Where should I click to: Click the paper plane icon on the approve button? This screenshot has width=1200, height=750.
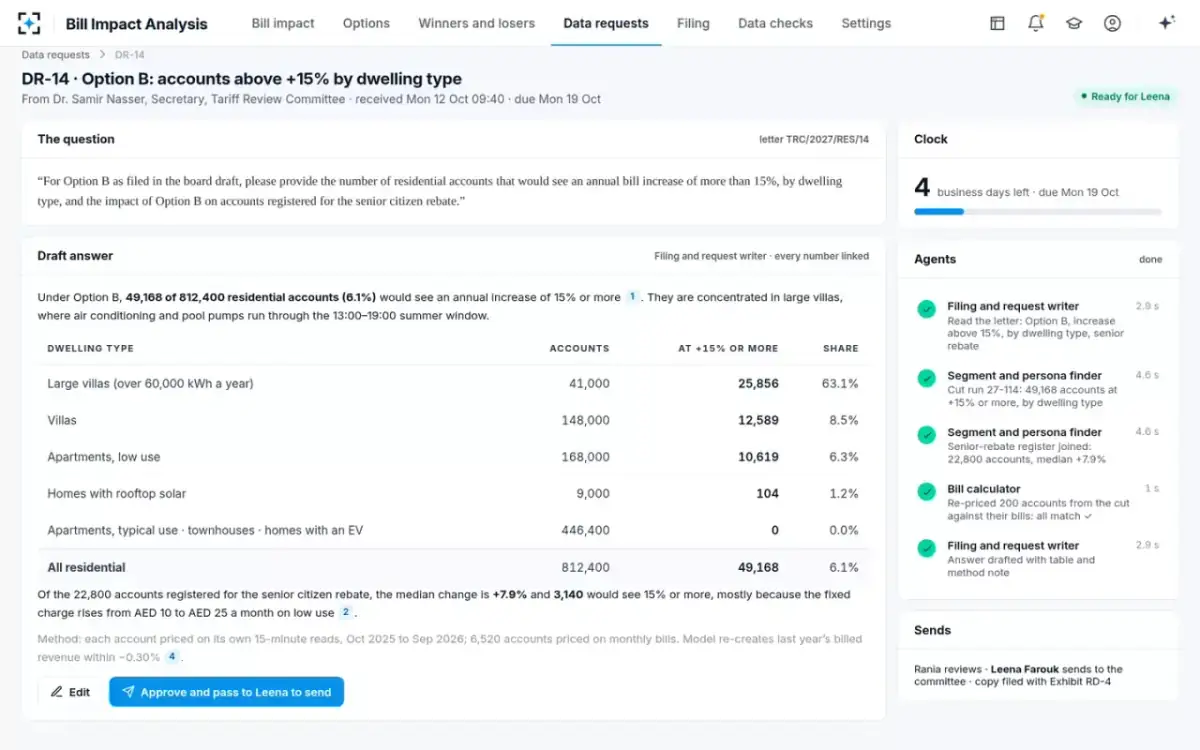pyautogui.click(x=127, y=692)
